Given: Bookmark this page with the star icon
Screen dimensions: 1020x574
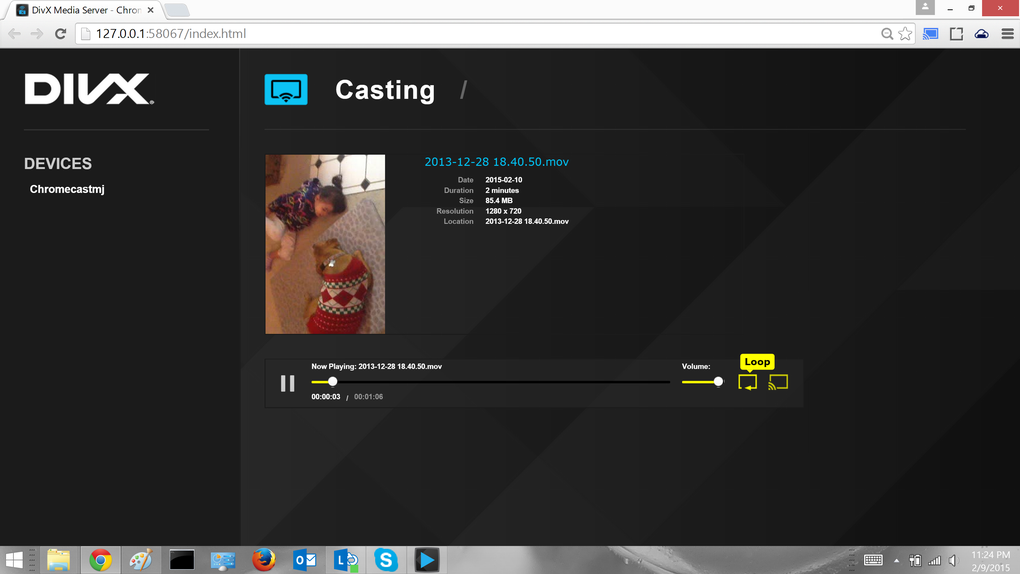Looking at the screenshot, I should click(x=905, y=34).
